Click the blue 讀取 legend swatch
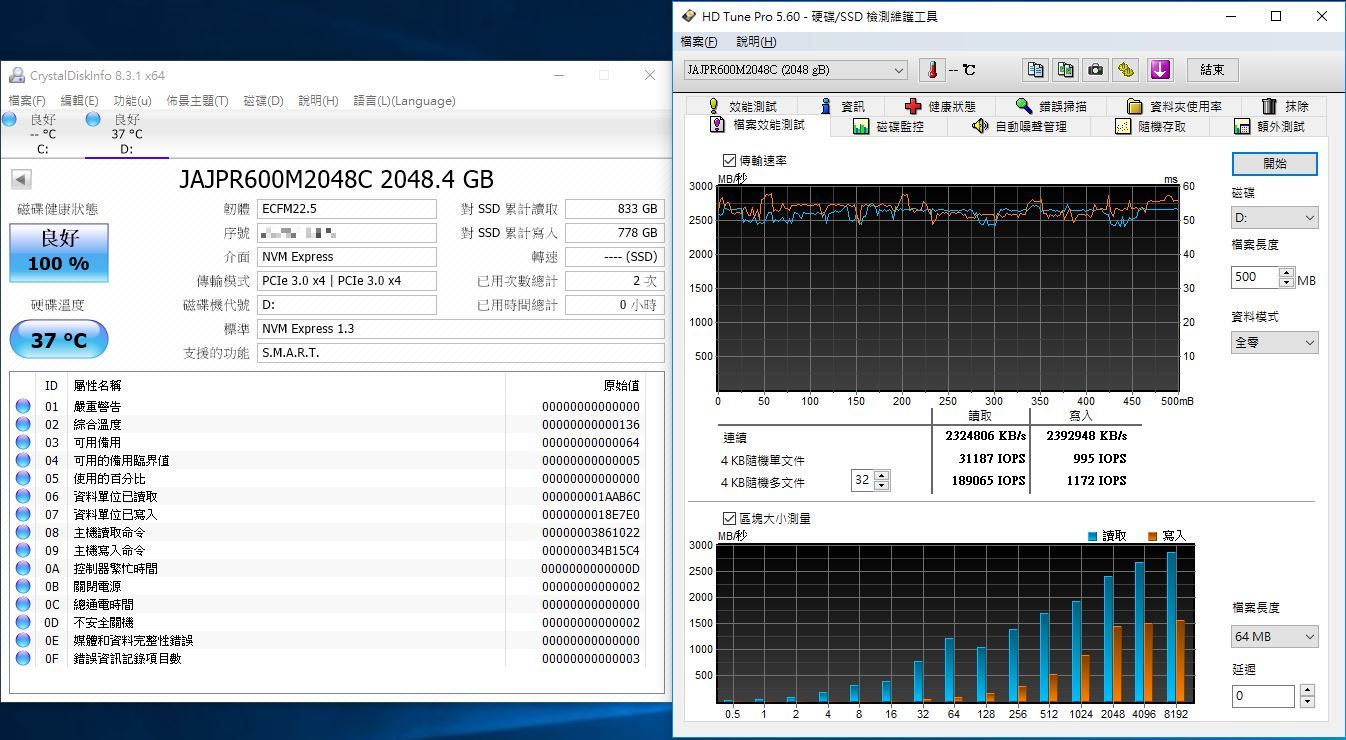 point(1093,537)
